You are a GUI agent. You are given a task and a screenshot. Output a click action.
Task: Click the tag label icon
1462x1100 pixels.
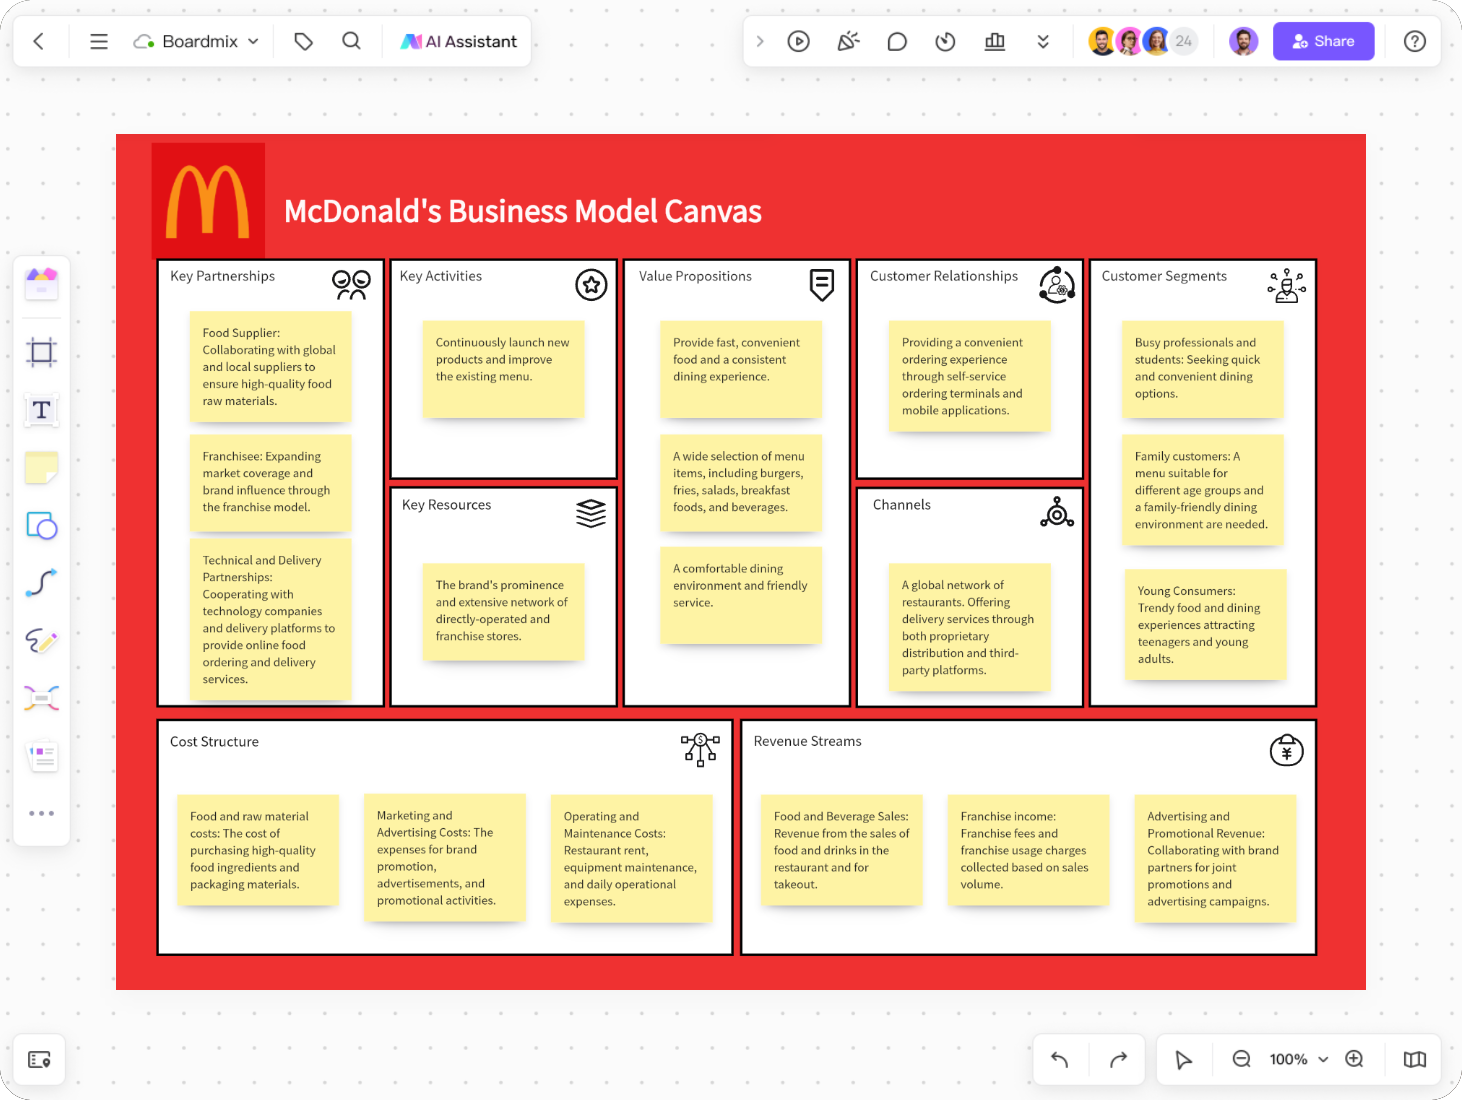click(x=304, y=41)
